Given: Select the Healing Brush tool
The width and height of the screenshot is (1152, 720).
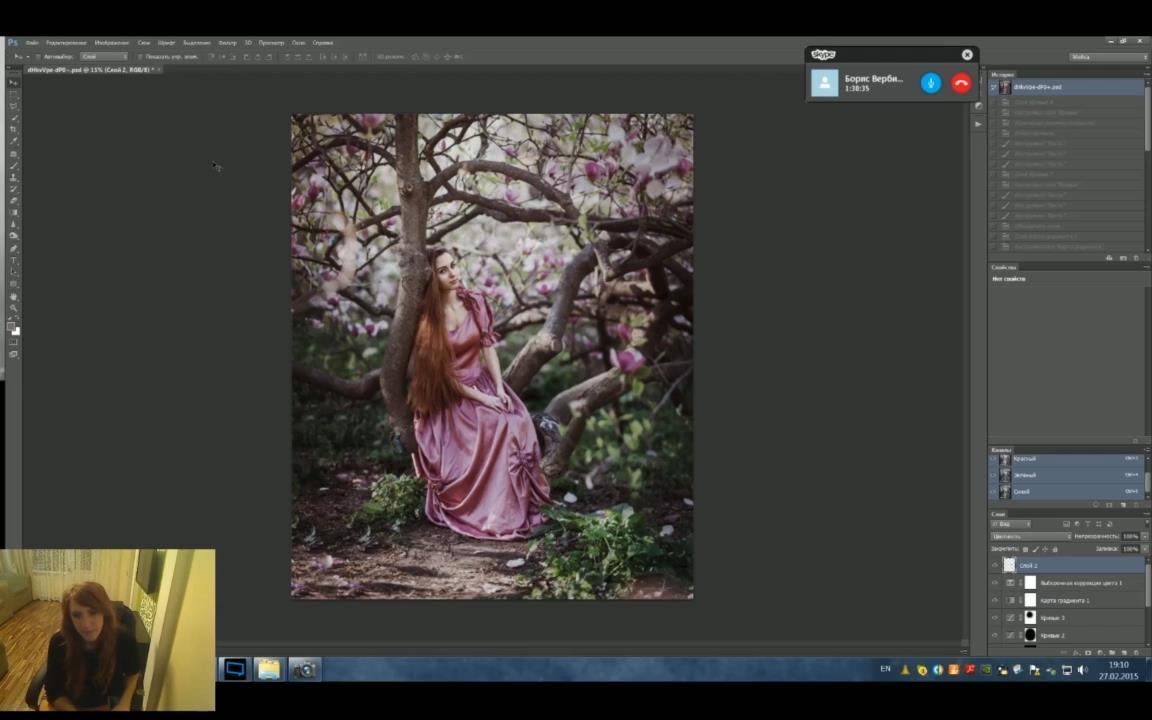Looking at the screenshot, I should click(x=13, y=154).
